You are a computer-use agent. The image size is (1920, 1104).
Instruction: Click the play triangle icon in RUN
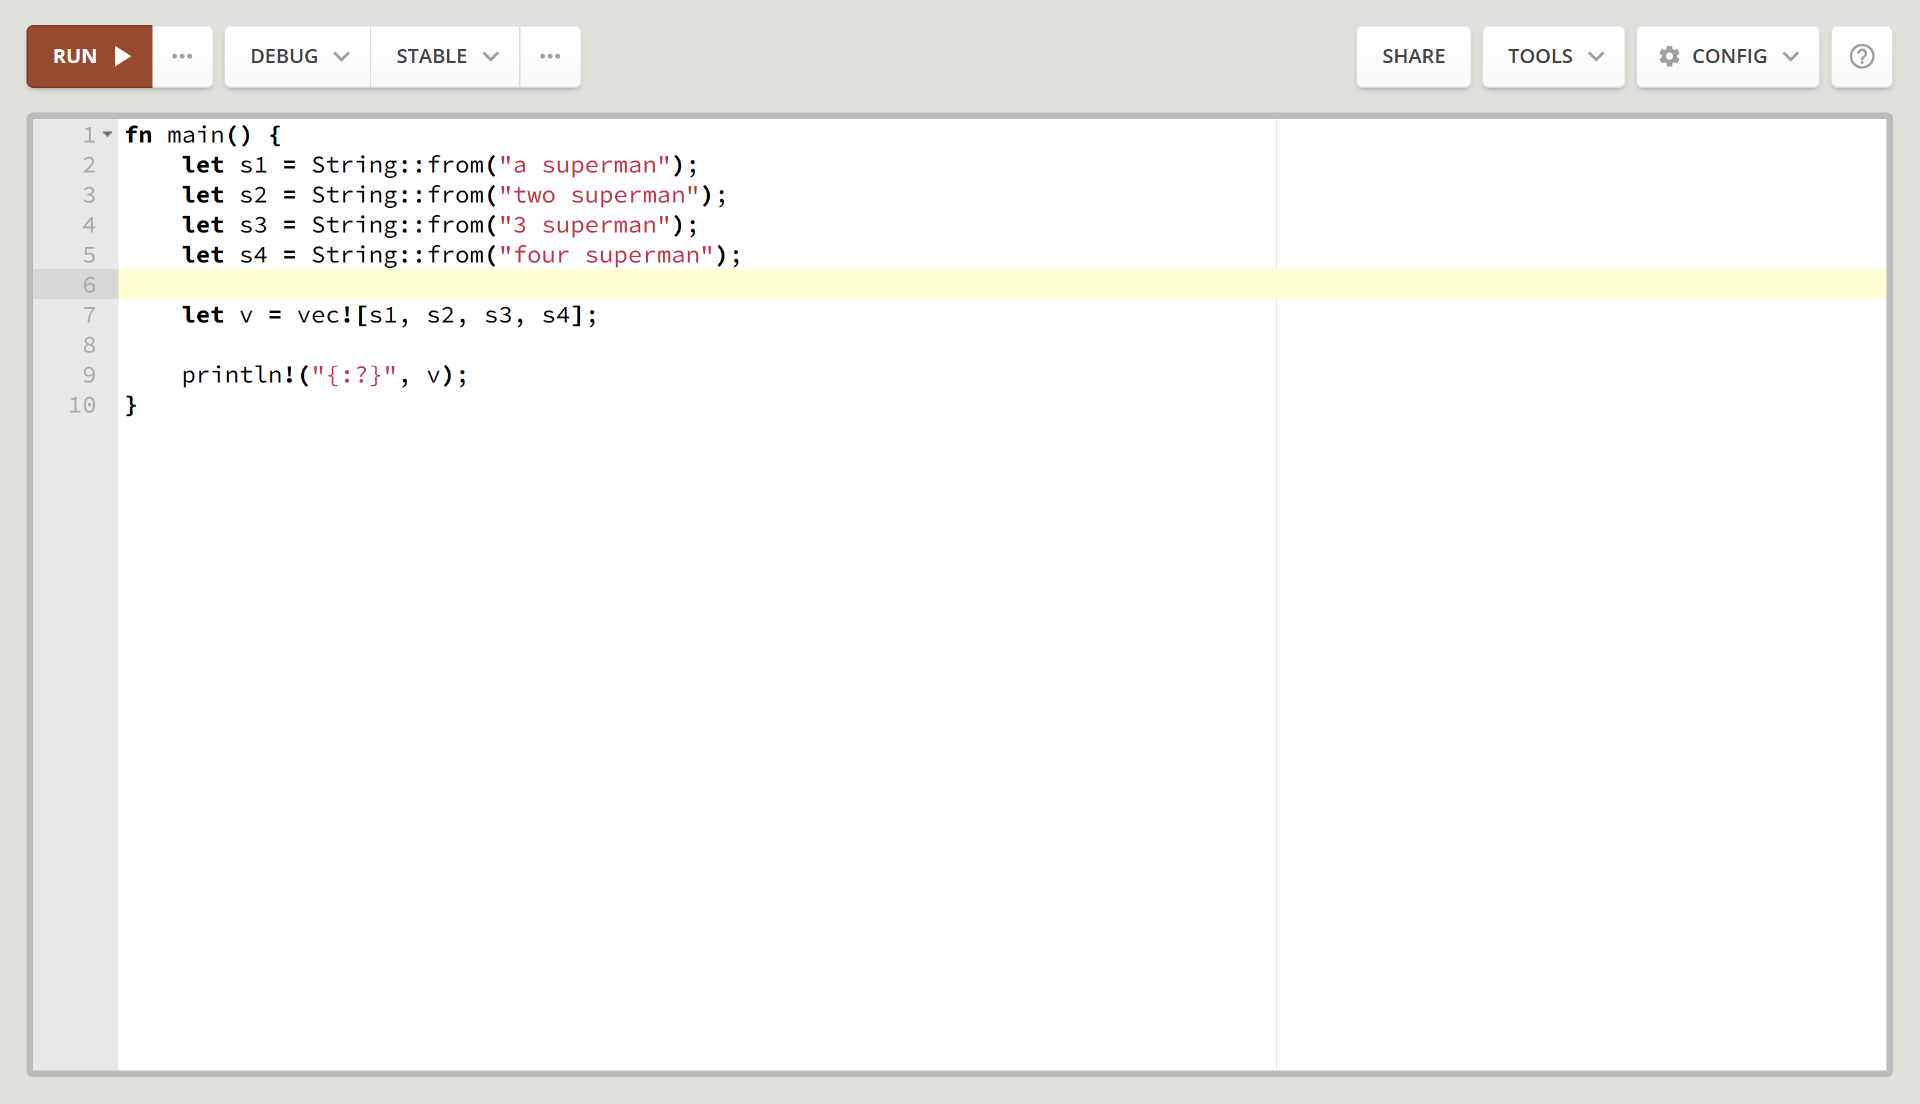[x=123, y=57]
